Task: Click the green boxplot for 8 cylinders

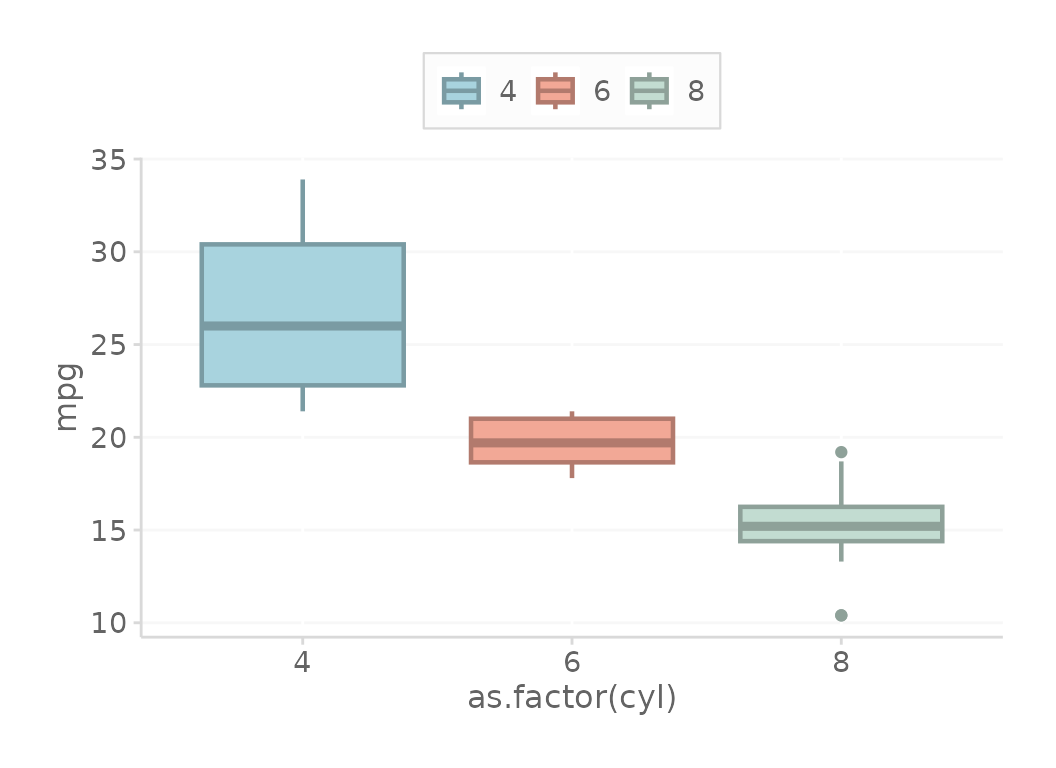Action: [x=840, y=523]
